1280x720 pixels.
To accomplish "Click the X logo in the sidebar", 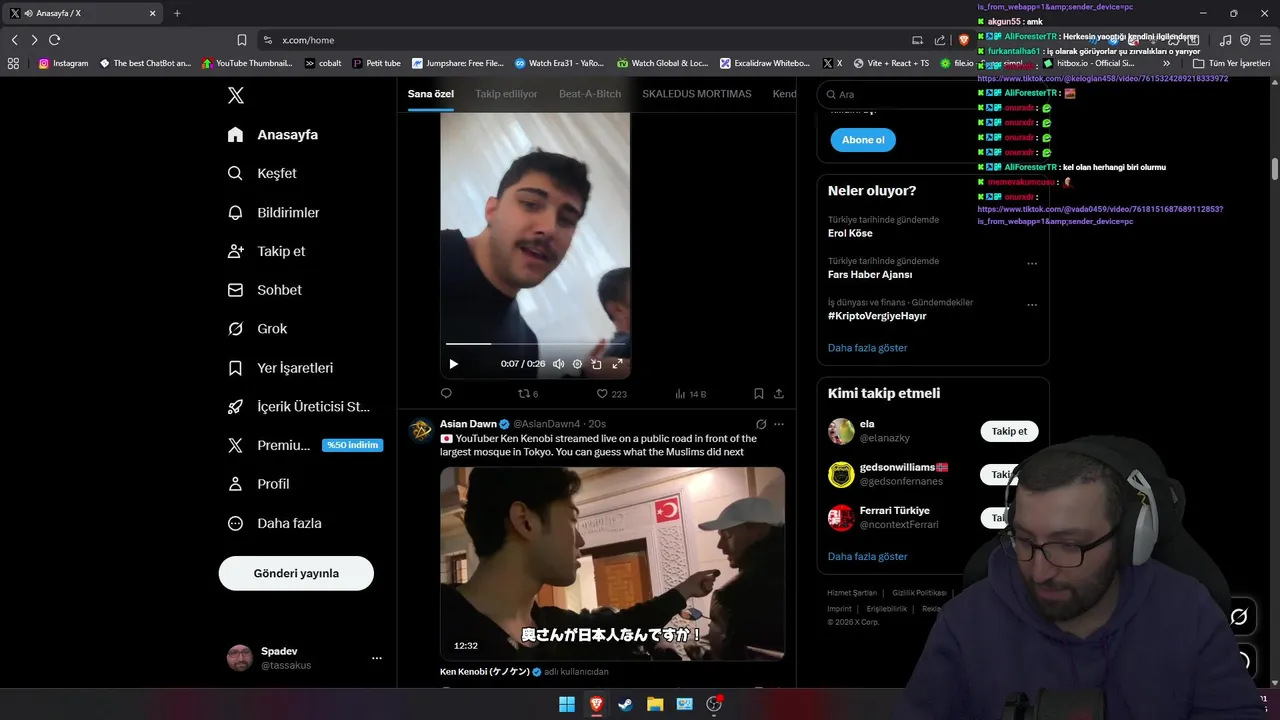I will 236,96.
